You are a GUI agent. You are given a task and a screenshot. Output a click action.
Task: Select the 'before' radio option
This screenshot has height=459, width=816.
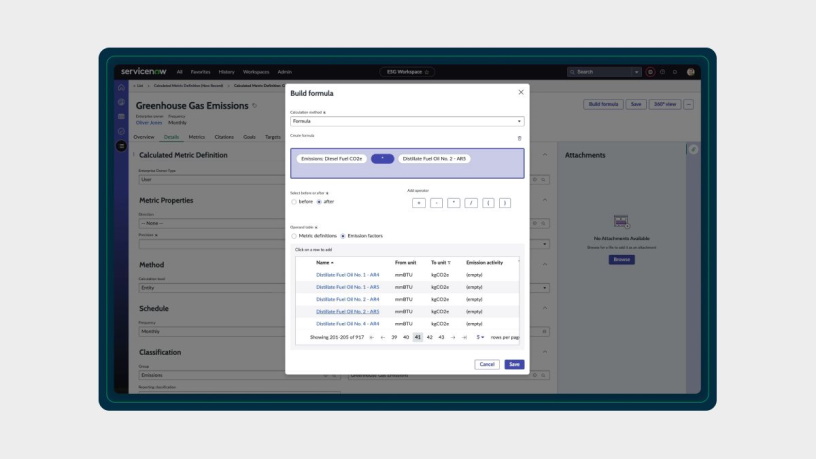tap(294, 202)
